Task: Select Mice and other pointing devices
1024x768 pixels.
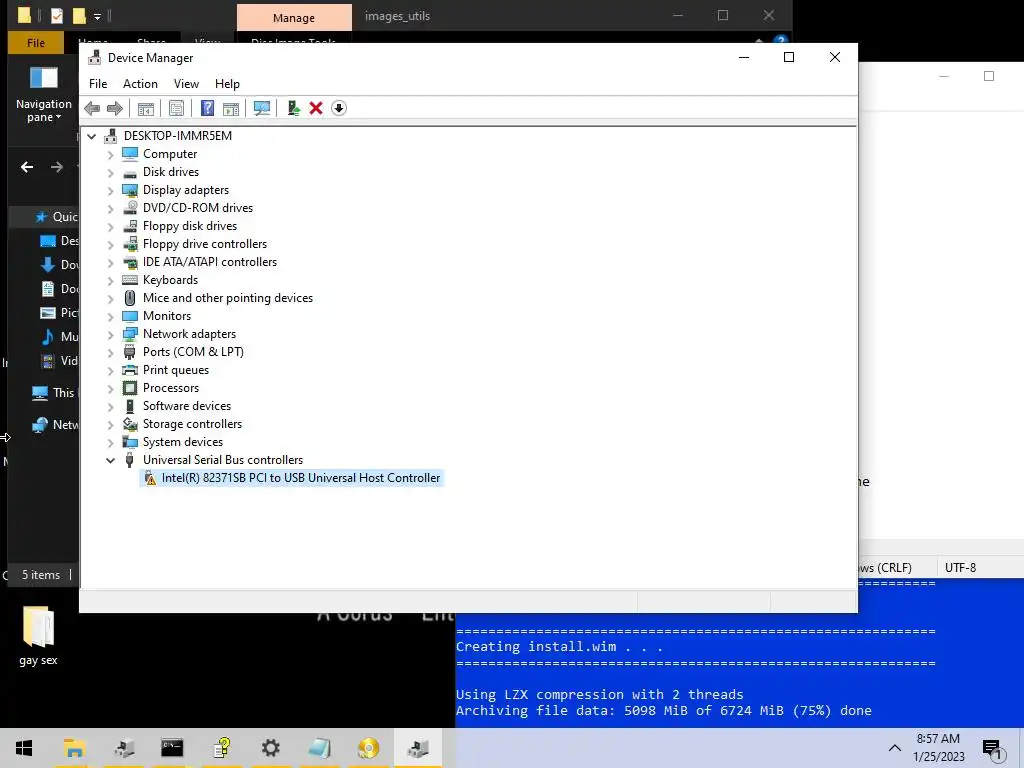Action: coord(228,298)
